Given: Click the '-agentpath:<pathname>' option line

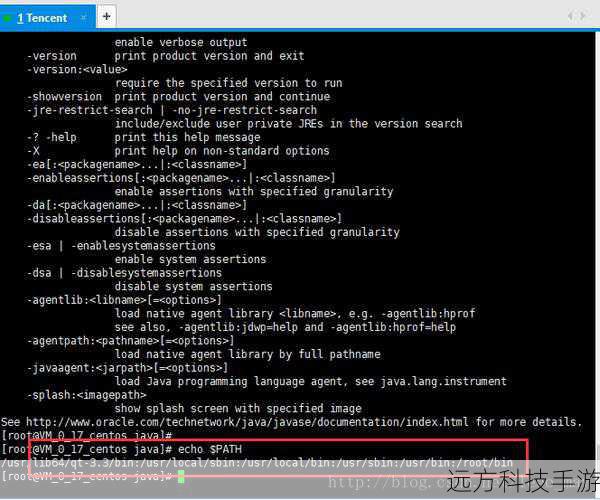Looking at the screenshot, I should click(x=130, y=340).
